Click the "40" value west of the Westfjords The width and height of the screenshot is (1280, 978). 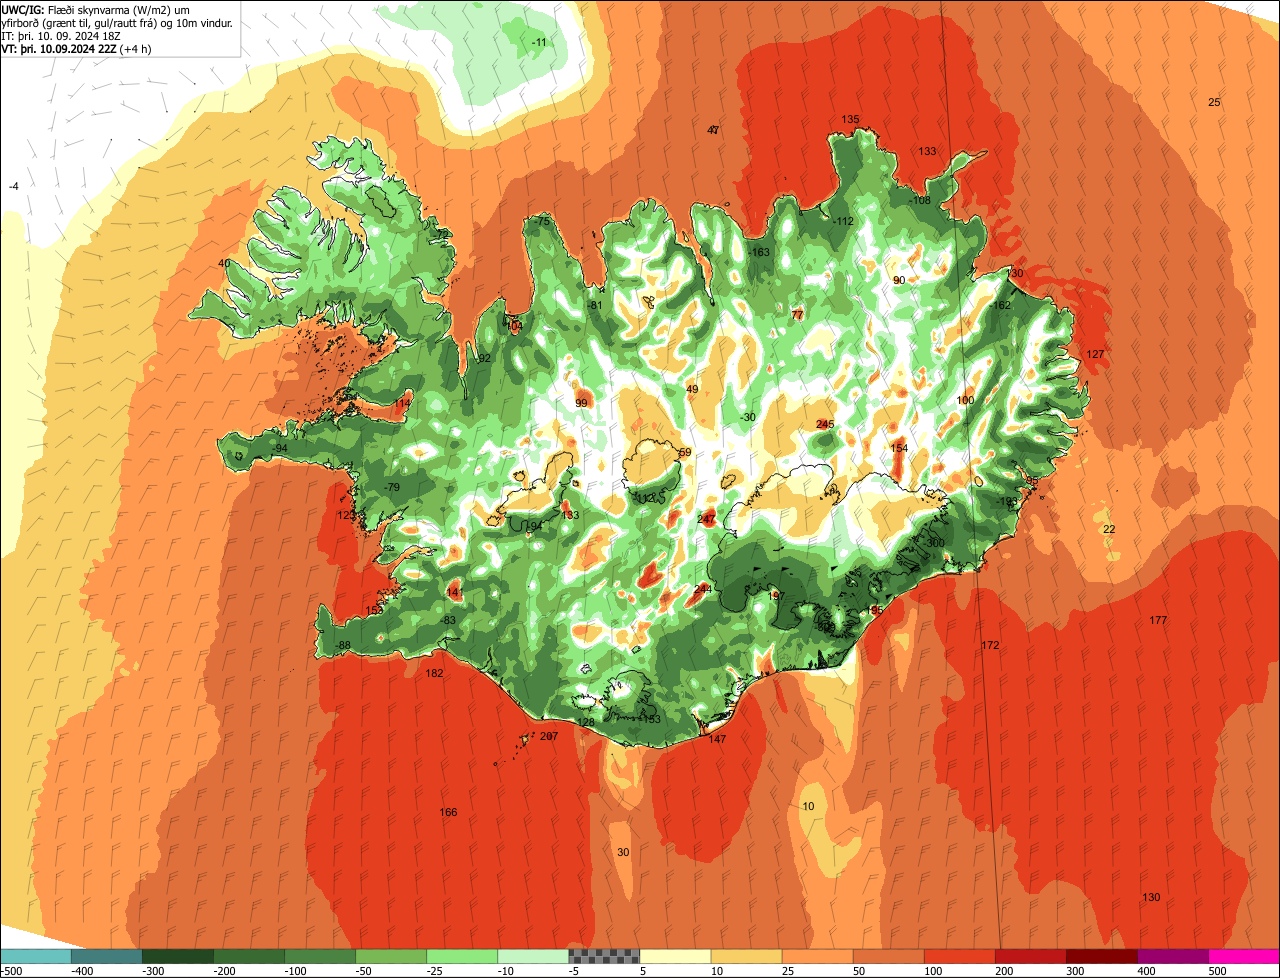pos(224,263)
